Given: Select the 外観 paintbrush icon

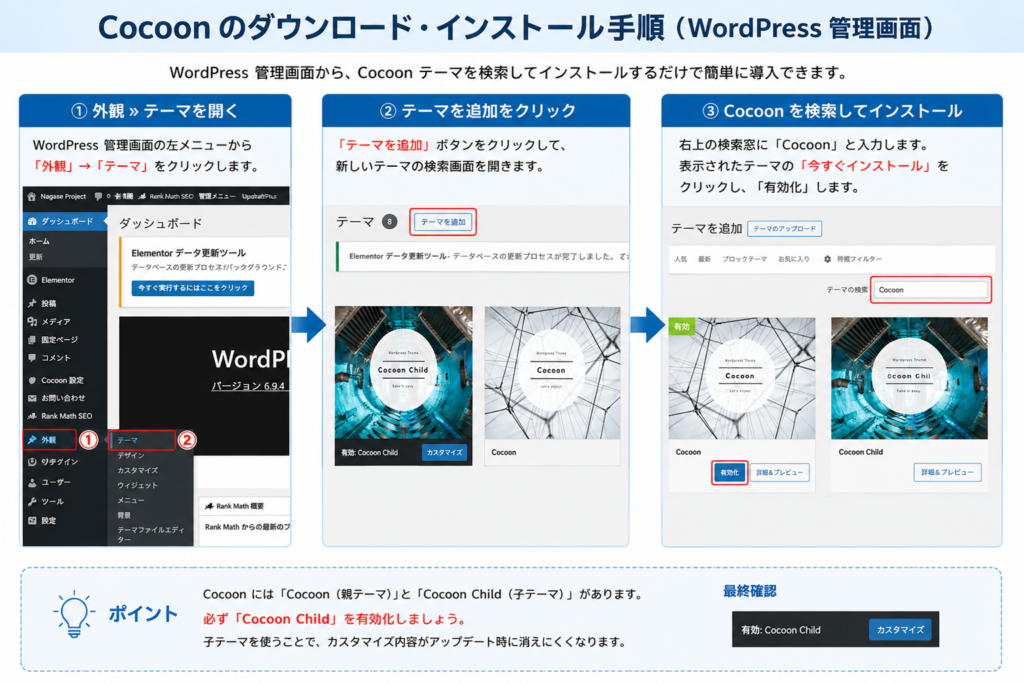Looking at the screenshot, I should point(32,440).
